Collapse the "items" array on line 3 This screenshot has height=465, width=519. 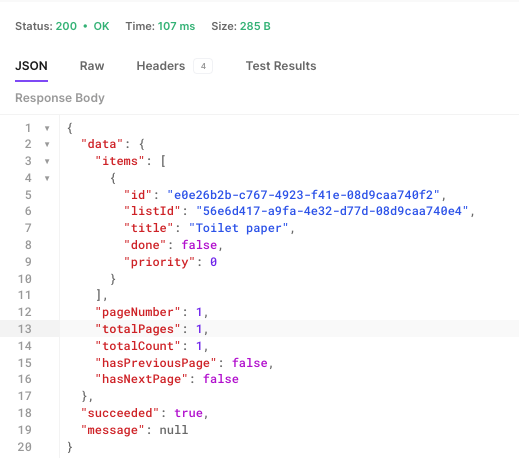(47, 161)
